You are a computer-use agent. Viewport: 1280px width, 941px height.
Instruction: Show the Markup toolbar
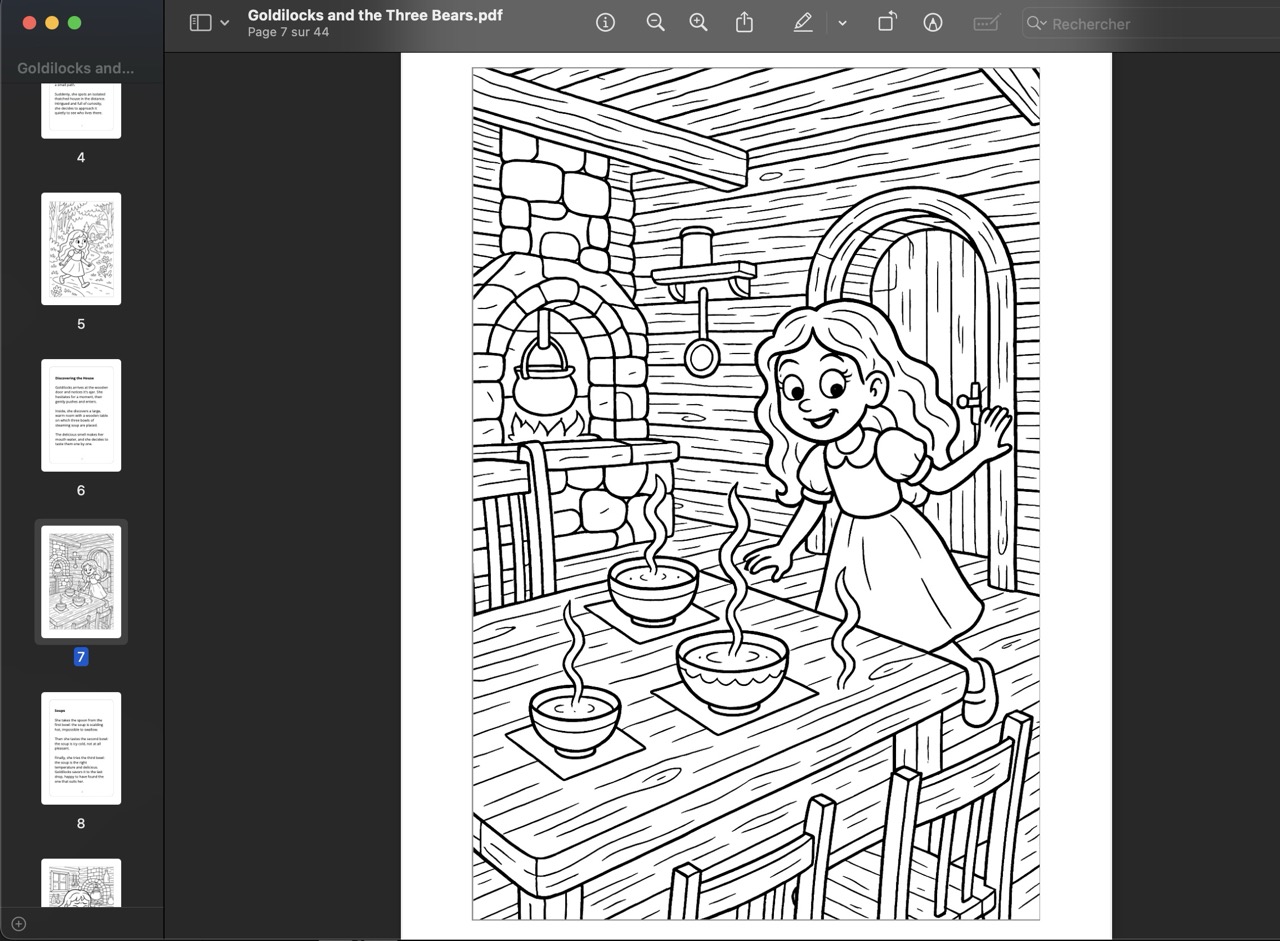click(x=933, y=23)
